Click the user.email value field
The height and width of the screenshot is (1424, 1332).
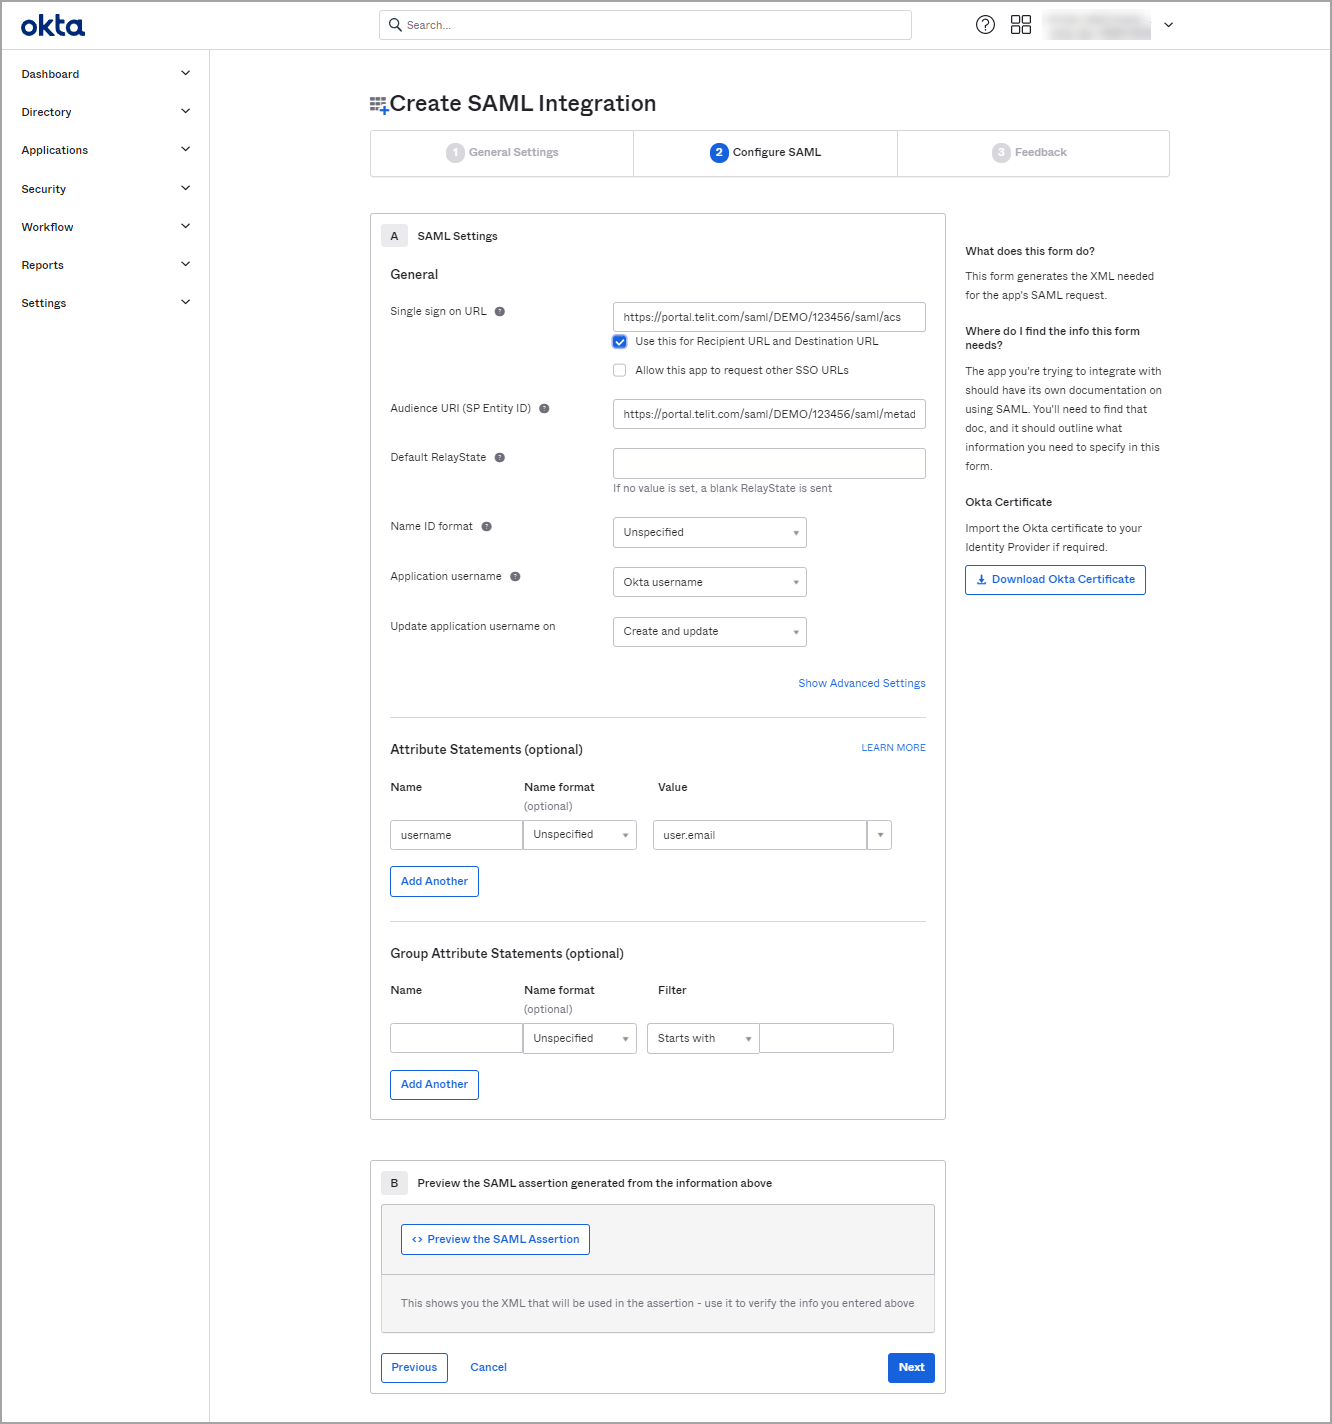pyautogui.click(x=760, y=835)
